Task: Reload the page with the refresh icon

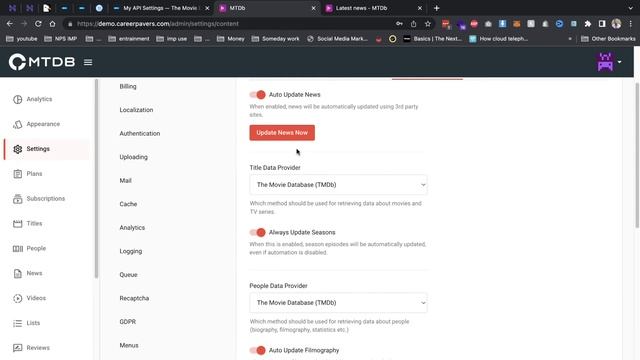Action: [x=38, y=24]
